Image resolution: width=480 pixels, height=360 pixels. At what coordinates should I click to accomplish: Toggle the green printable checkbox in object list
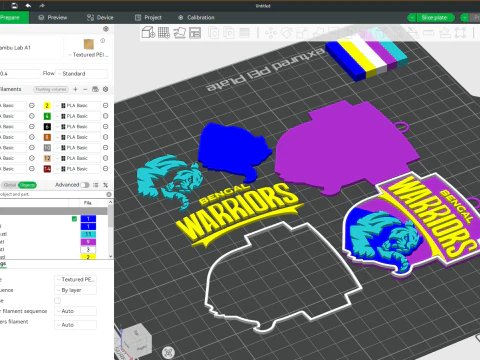(x=74, y=219)
